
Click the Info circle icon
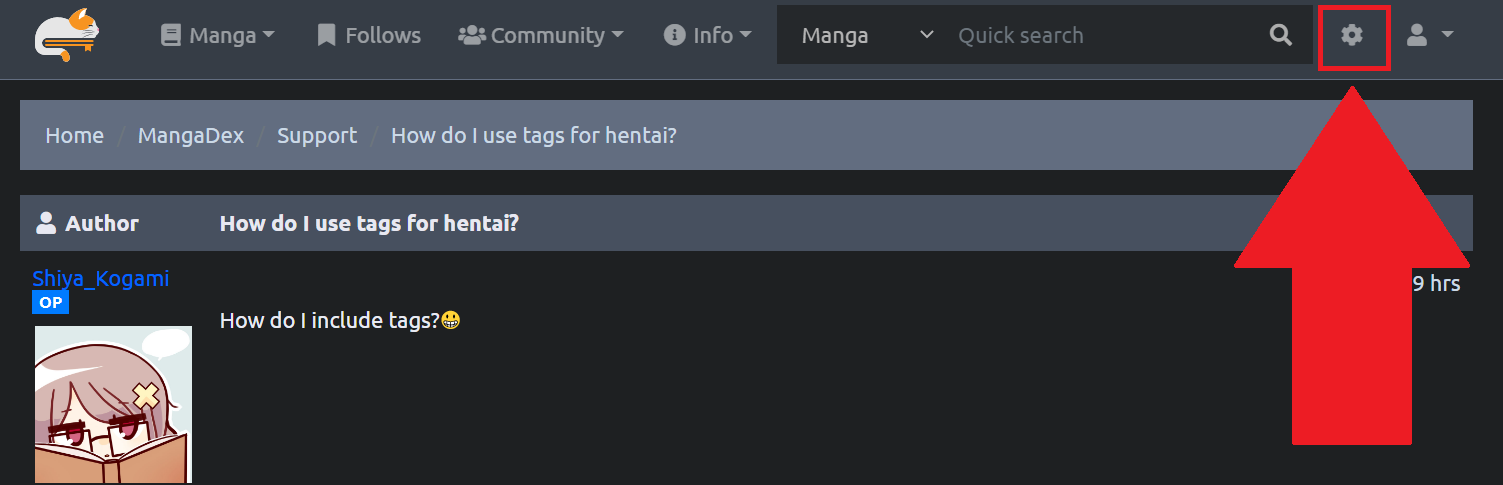(x=674, y=36)
